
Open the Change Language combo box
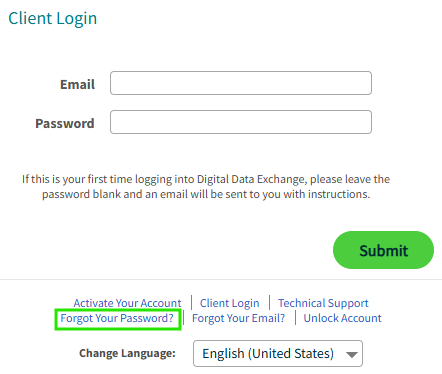[x=278, y=353]
